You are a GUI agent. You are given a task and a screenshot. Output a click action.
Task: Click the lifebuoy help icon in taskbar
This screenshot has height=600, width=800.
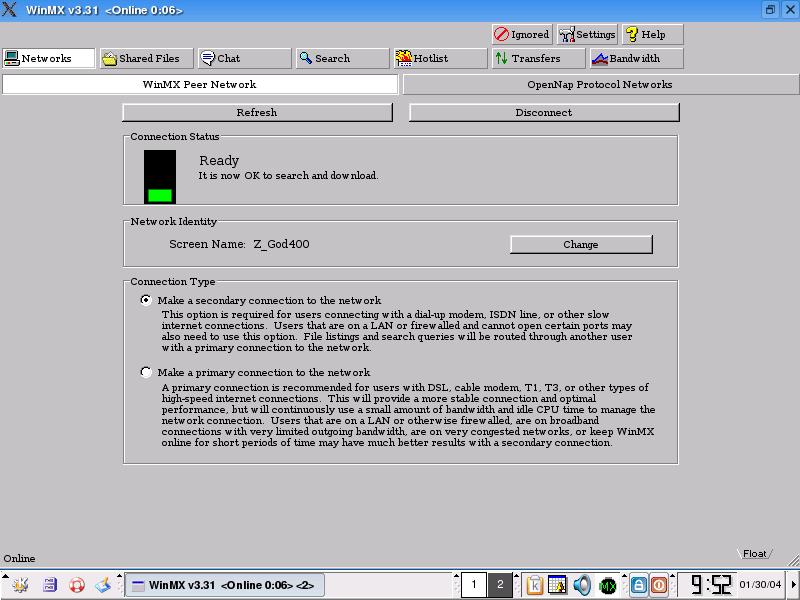coord(77,585)
